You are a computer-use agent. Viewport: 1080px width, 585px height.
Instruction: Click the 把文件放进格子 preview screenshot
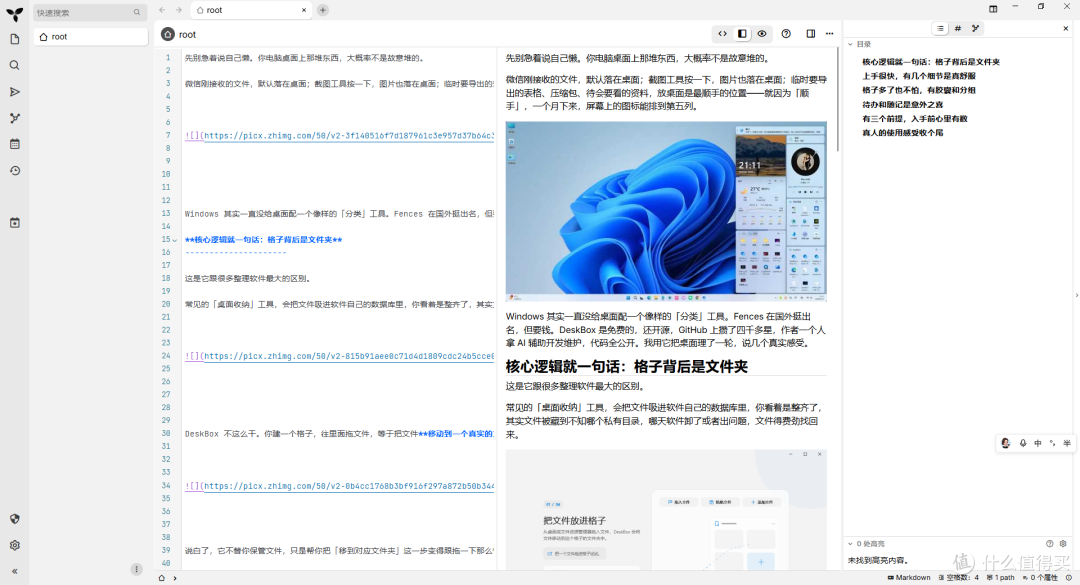(x=666, y=510)
